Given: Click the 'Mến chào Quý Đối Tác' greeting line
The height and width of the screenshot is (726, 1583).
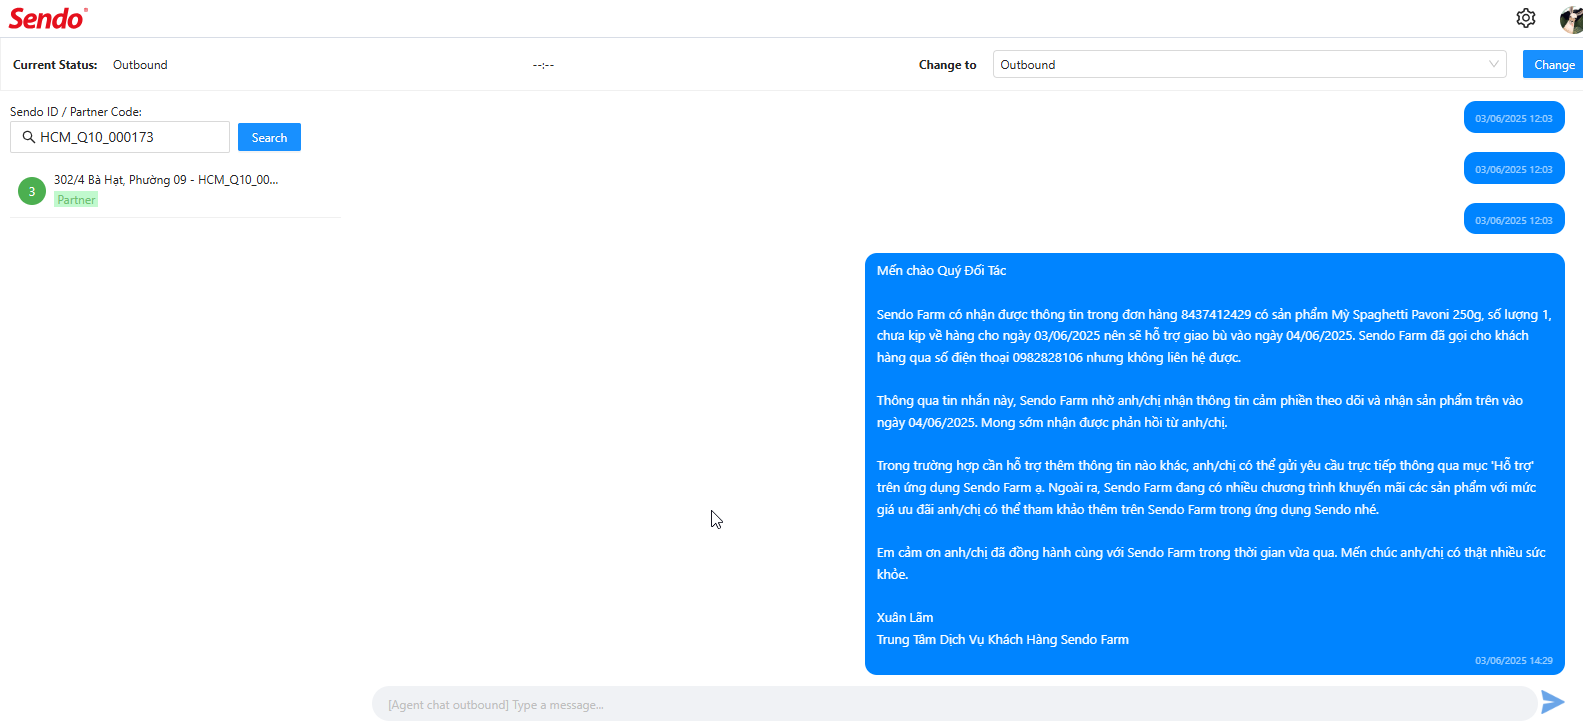Looking at the screenshot, I should point(941,270).
